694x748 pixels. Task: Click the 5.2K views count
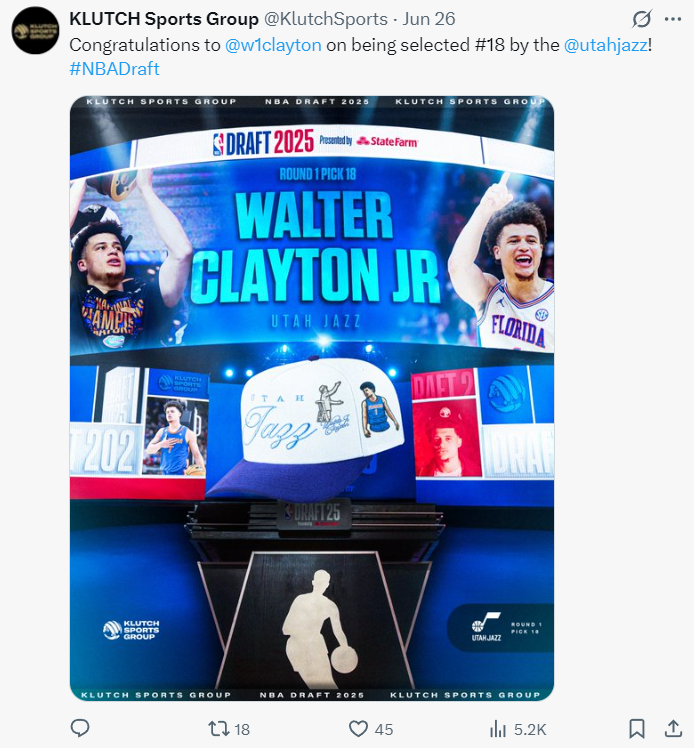click(530, 729)
